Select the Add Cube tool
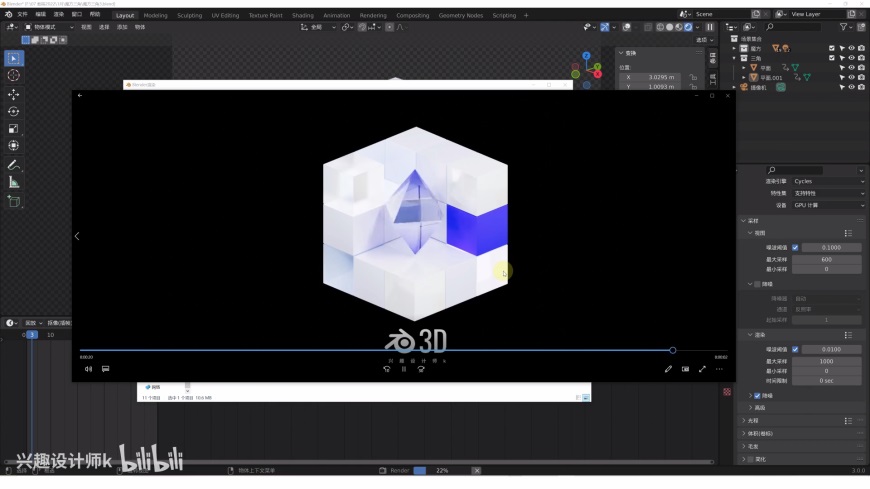 [x=14, y=201]
